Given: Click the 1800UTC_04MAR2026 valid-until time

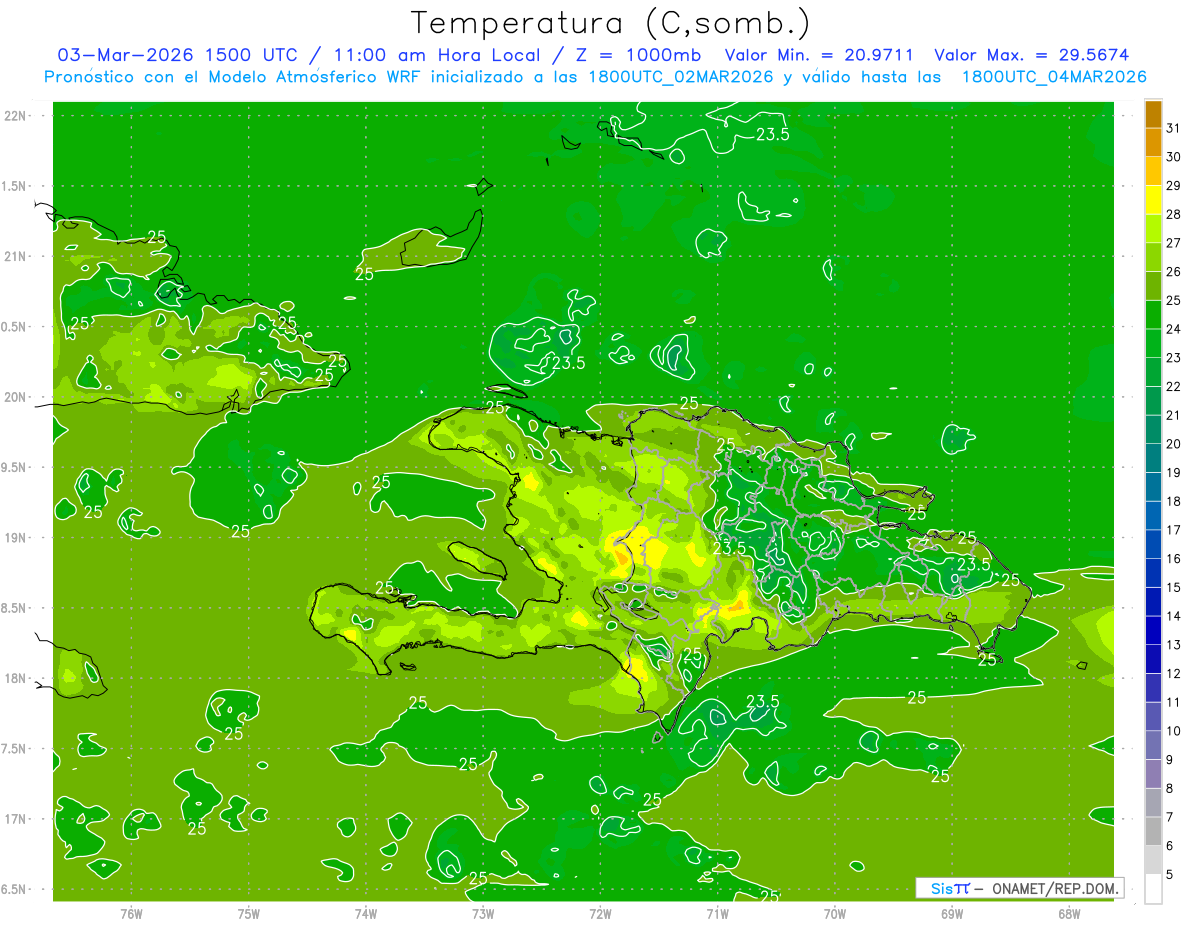Looking at the screenshot, I should click(x=1054, y=77).
